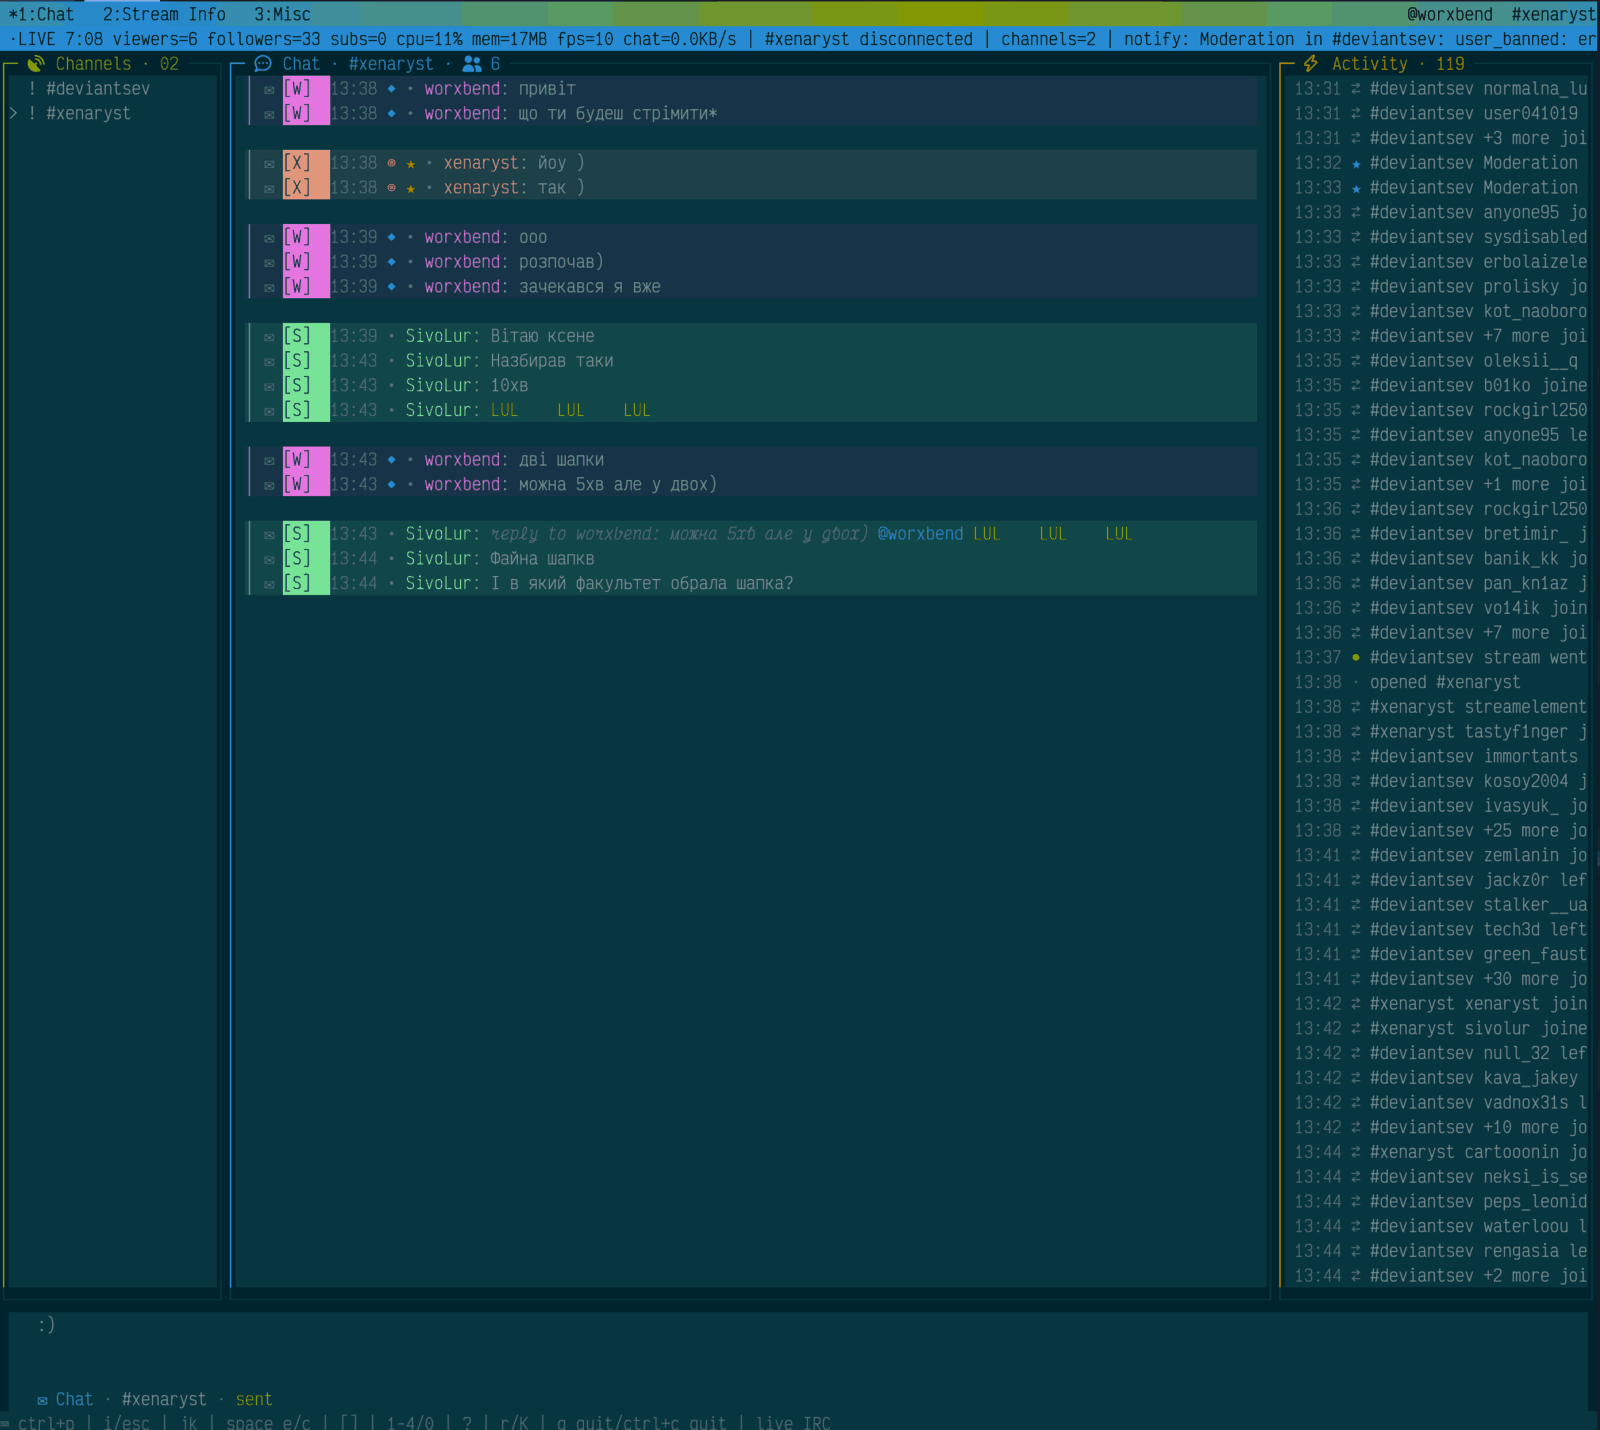Click the 'можна 5хв але у двох)' message

click(617, 485)
